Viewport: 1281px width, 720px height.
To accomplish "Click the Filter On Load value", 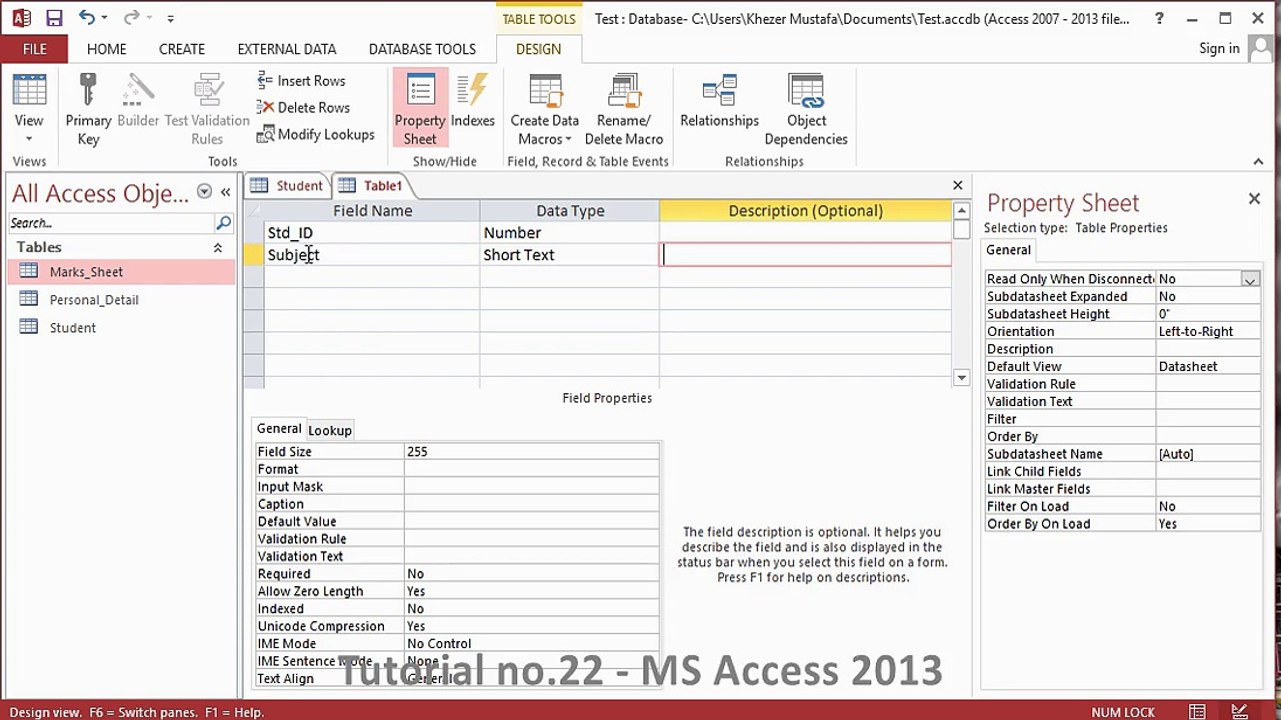I will [x=1208, y=507].
